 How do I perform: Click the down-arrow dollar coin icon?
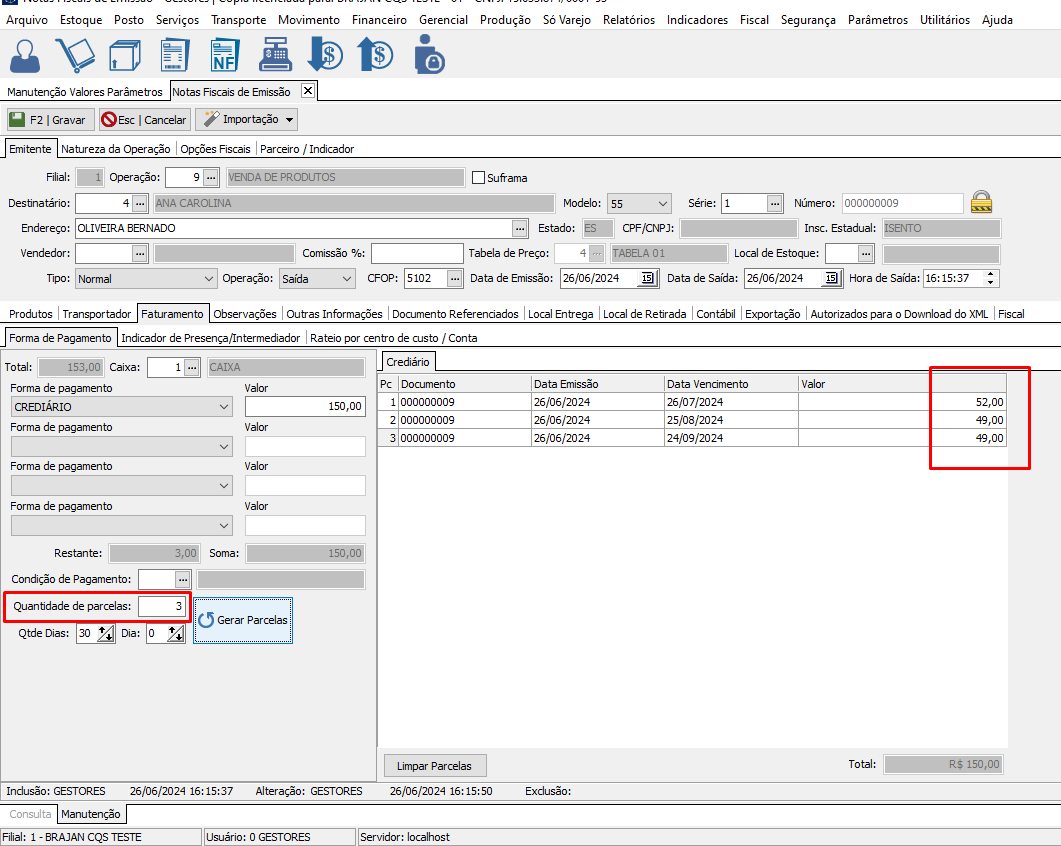tap(324, 55)
